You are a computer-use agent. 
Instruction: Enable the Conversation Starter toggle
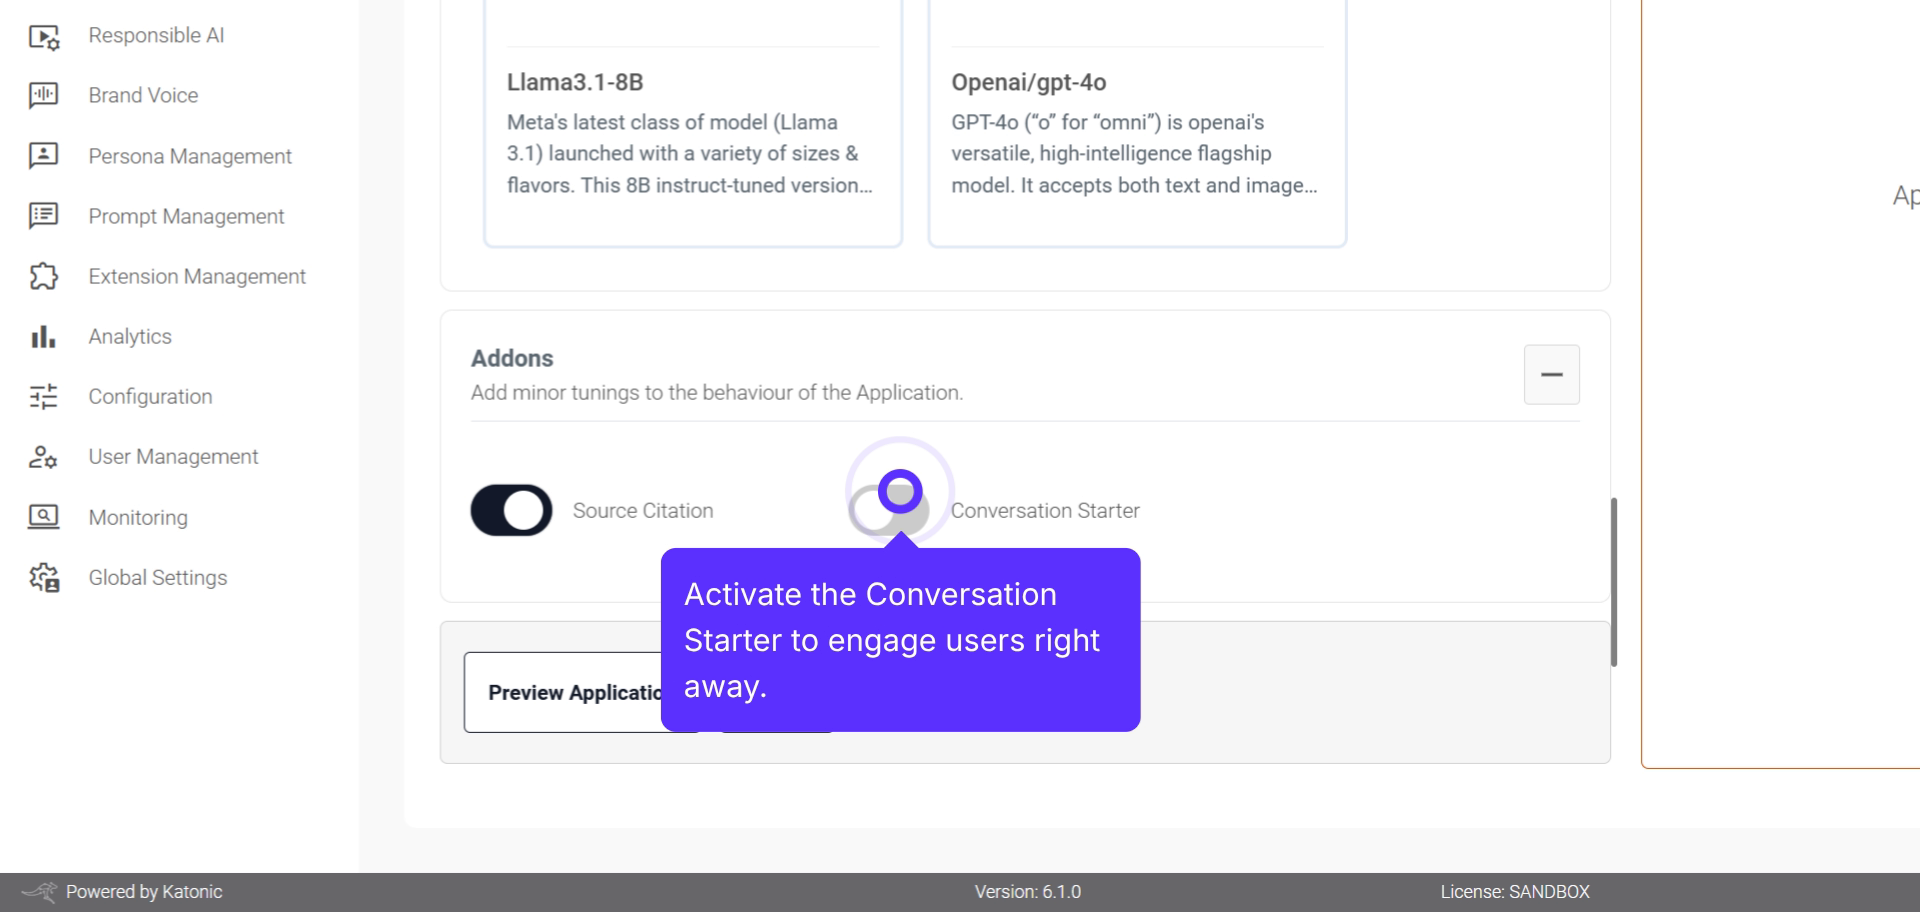coord(888,511)
